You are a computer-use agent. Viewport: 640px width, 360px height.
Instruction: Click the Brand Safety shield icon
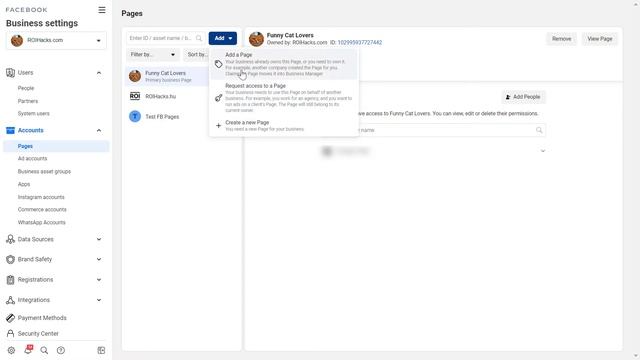pos(11,259)
